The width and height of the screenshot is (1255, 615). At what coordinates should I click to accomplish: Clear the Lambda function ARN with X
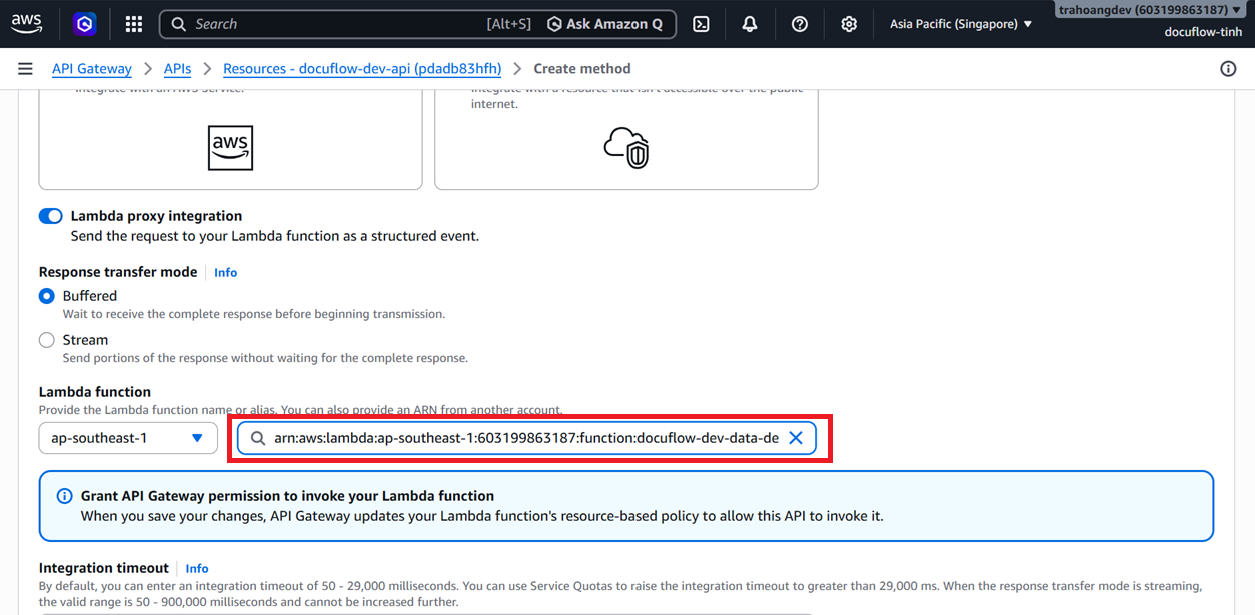(x=796, y=438)
